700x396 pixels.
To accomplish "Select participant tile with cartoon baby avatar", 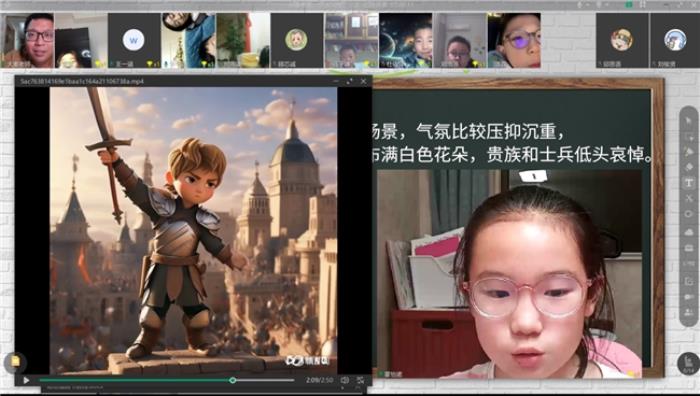I will (296, 41).
